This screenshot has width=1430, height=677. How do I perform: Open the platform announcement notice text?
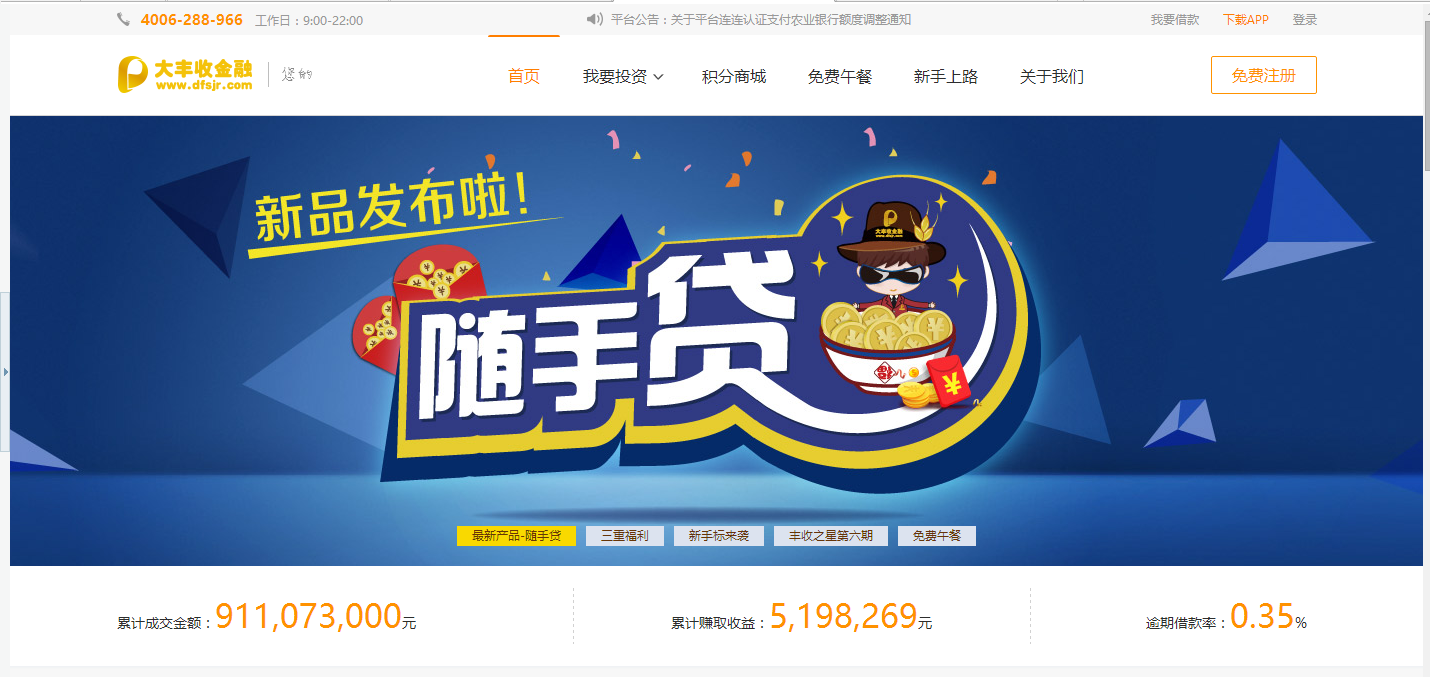(761, 20)
